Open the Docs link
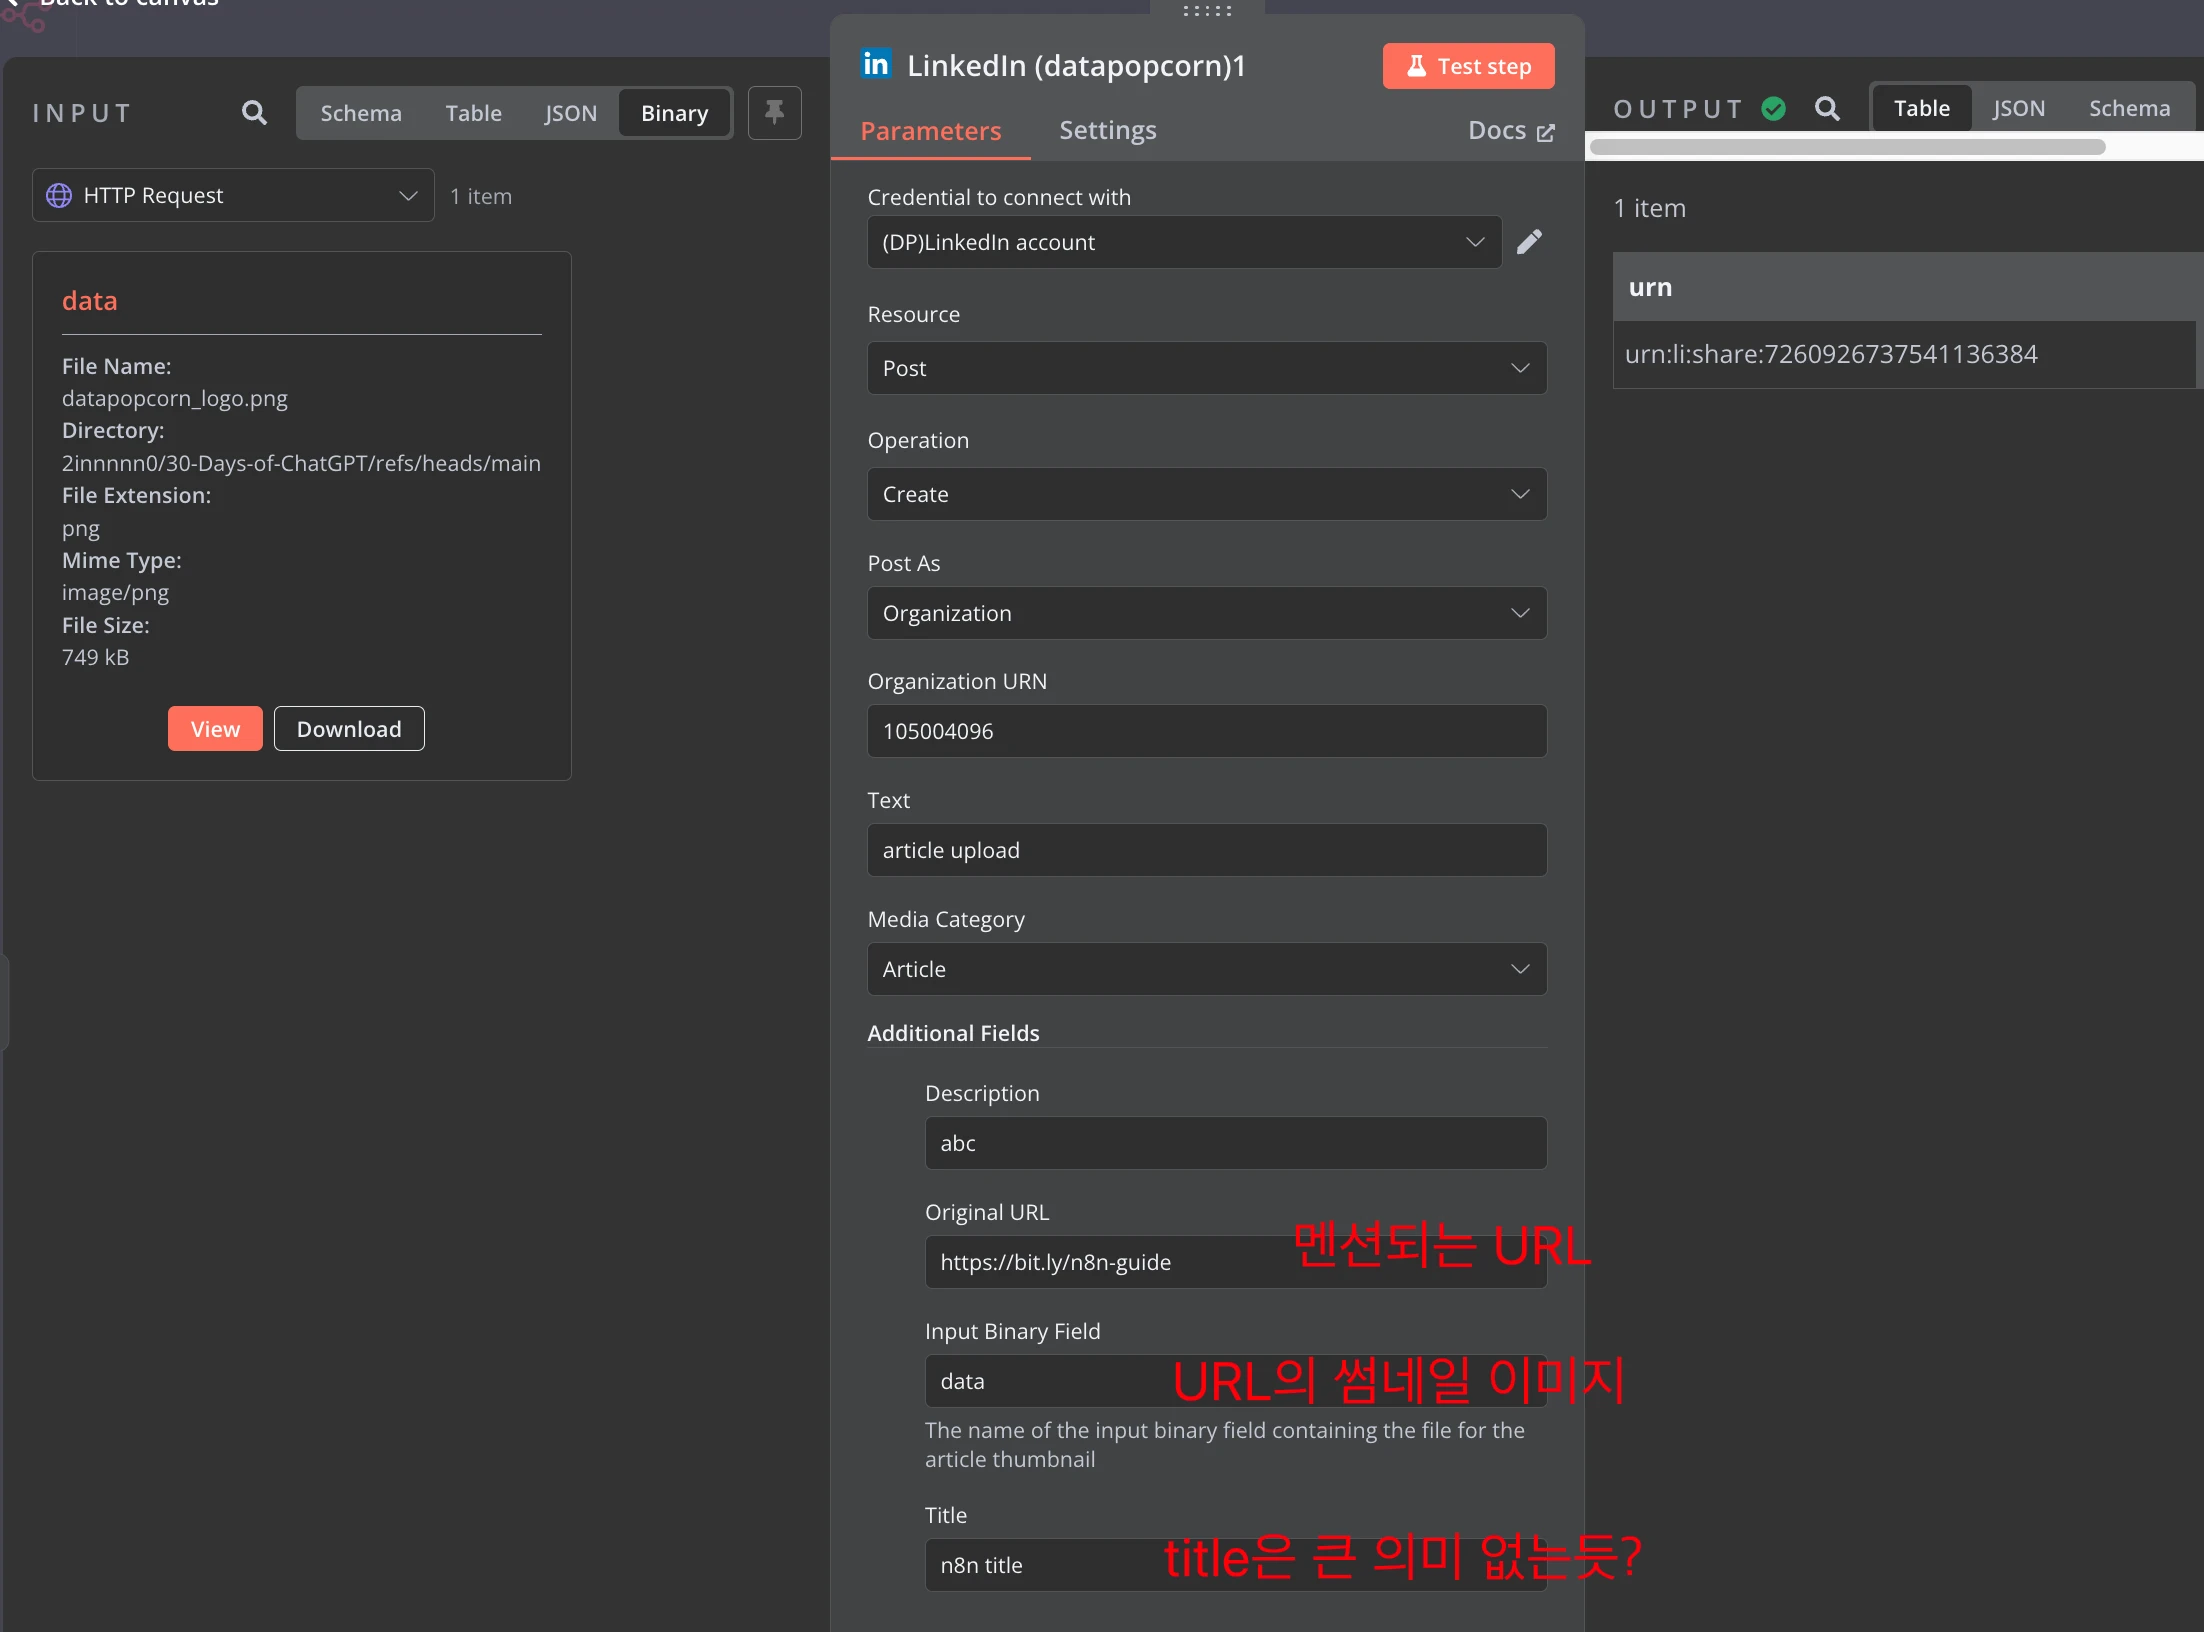The height and width of the screenshot is (1632, 2204). (1510, 131)
